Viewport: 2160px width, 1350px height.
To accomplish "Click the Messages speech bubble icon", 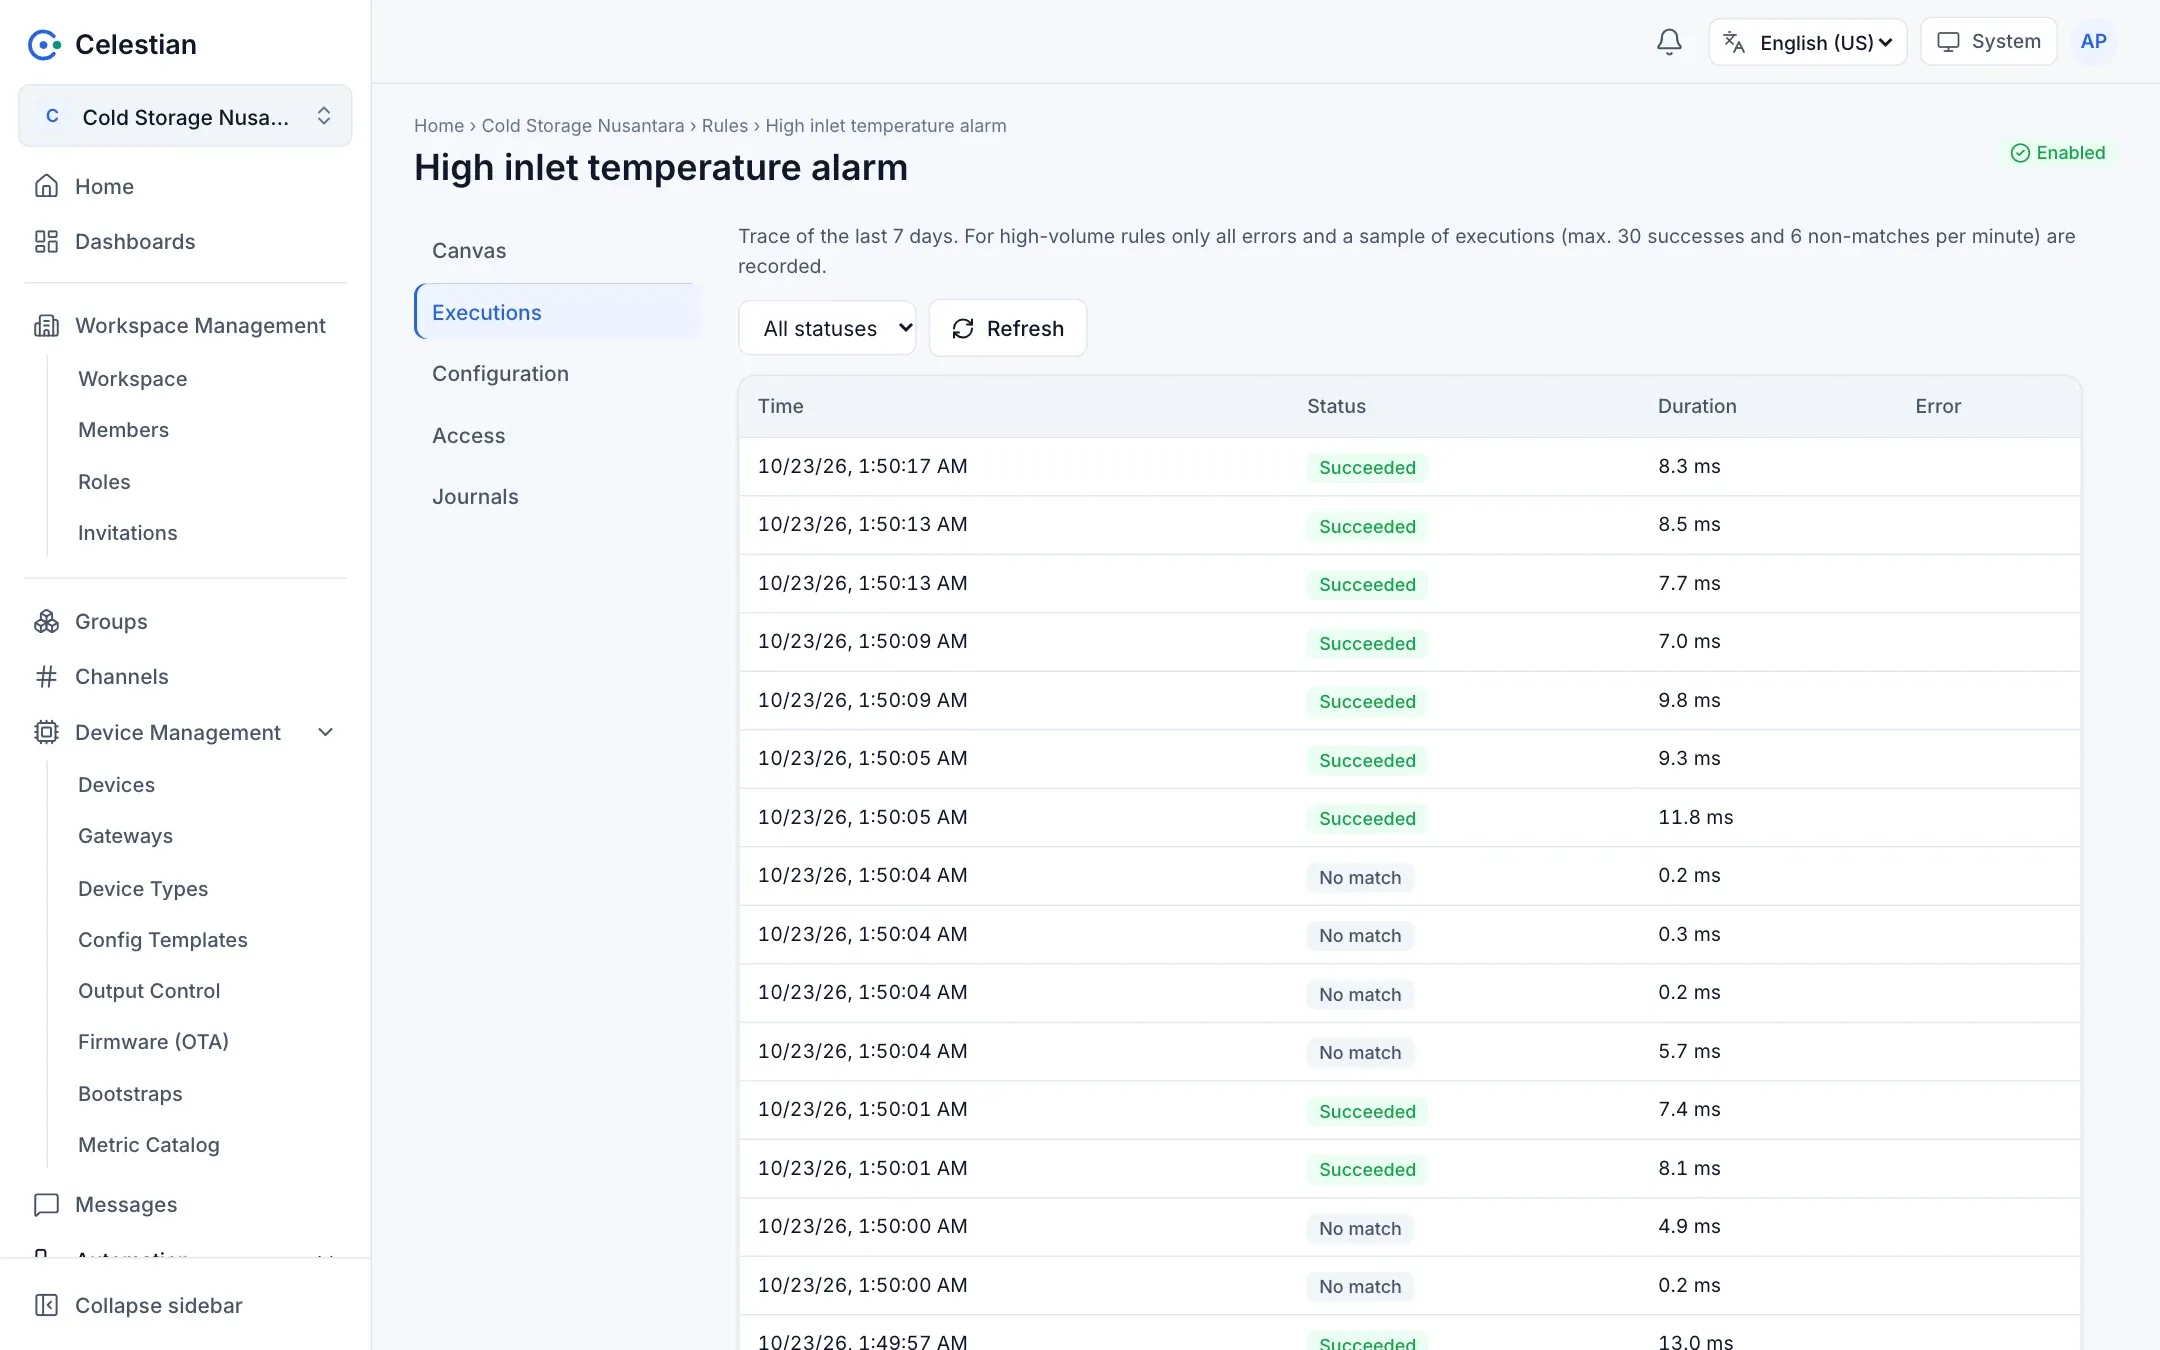I will point(46,1204).
